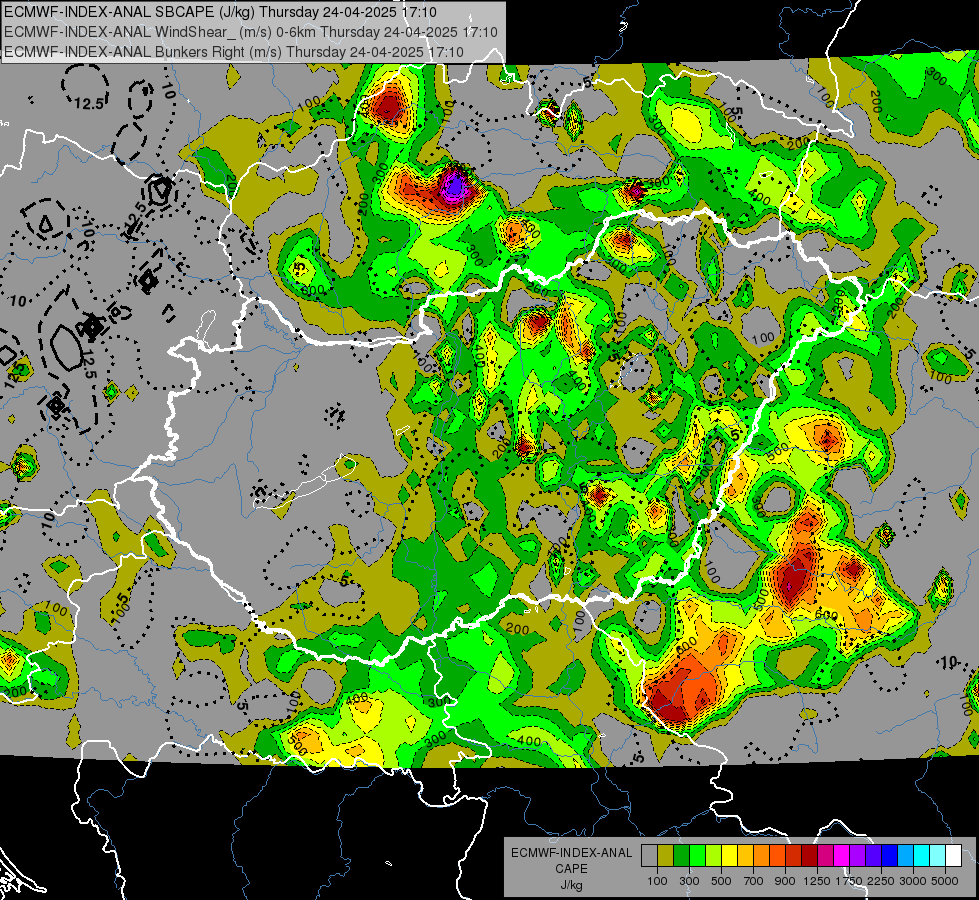The height and width of the screenshot is (900, 979).
Task: Click the 100 tick label in legend
Action: pos(657,881)
